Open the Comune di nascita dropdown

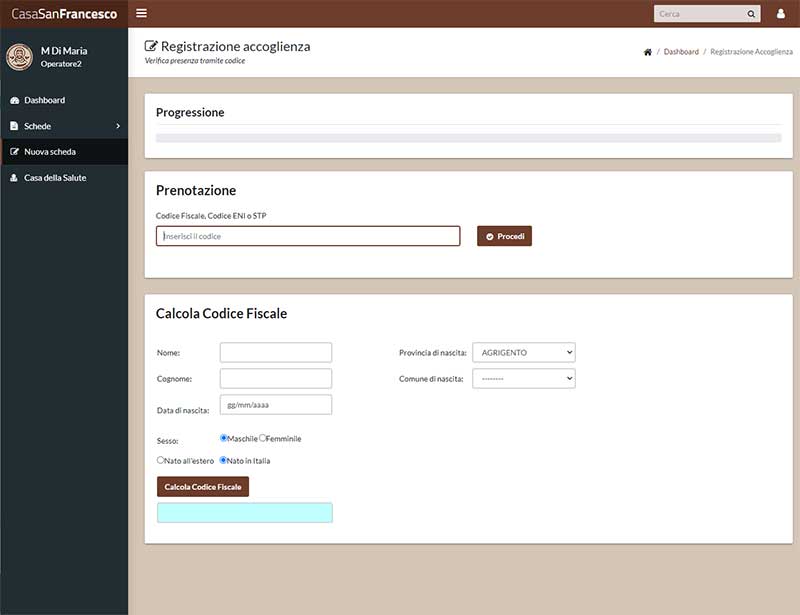click(524, 378)
